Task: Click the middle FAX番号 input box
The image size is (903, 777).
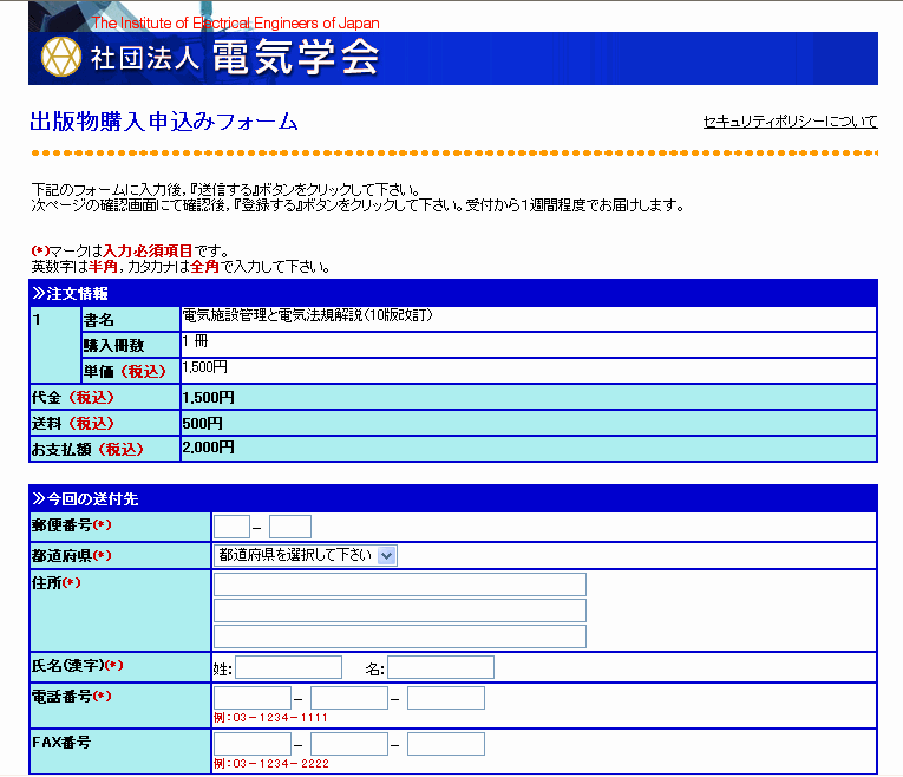Action: 349,744
